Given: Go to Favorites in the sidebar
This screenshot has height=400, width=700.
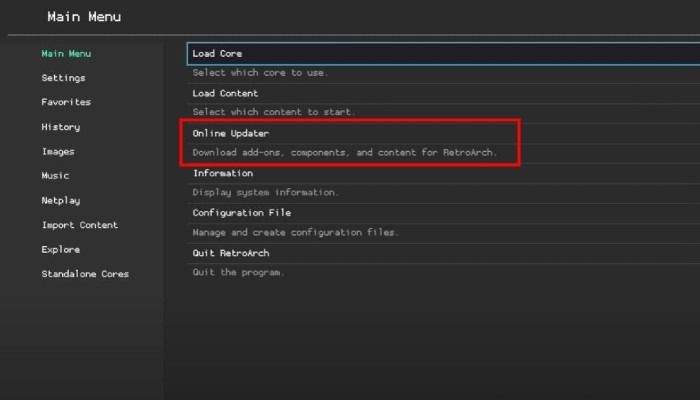Looking at the screenshot, I should (66, 102).
